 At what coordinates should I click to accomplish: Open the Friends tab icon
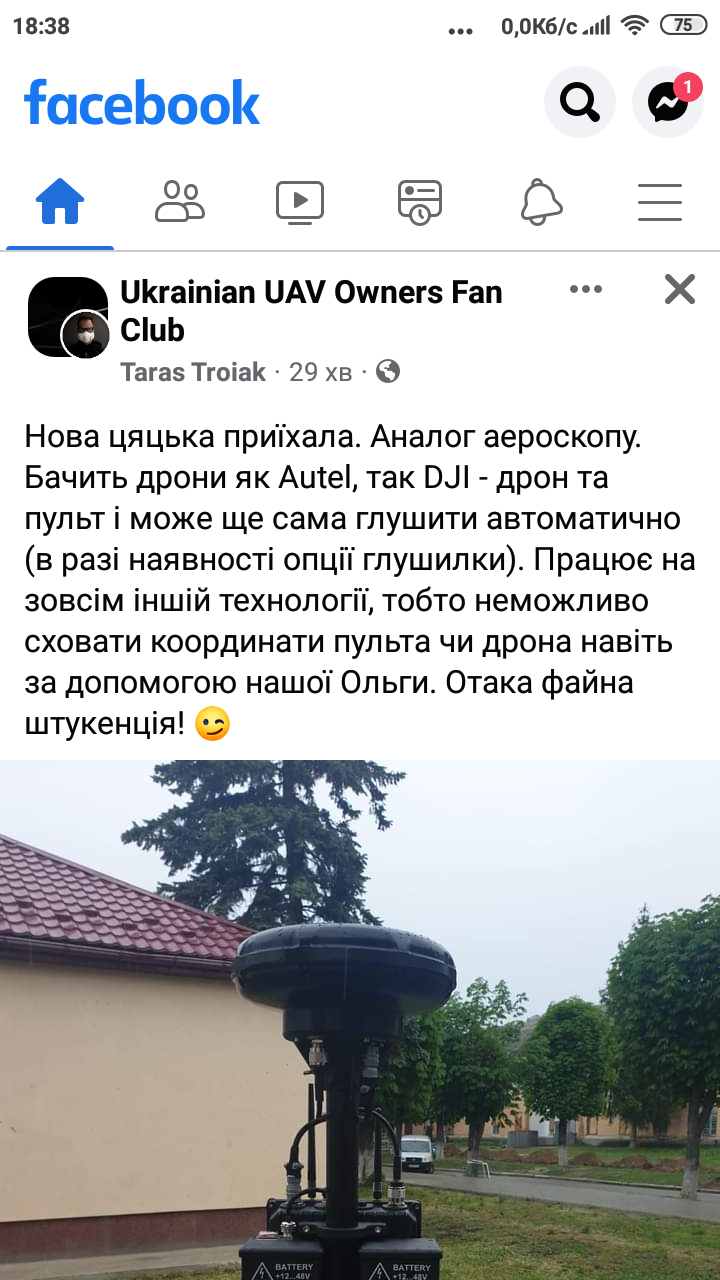pos(180,202)
